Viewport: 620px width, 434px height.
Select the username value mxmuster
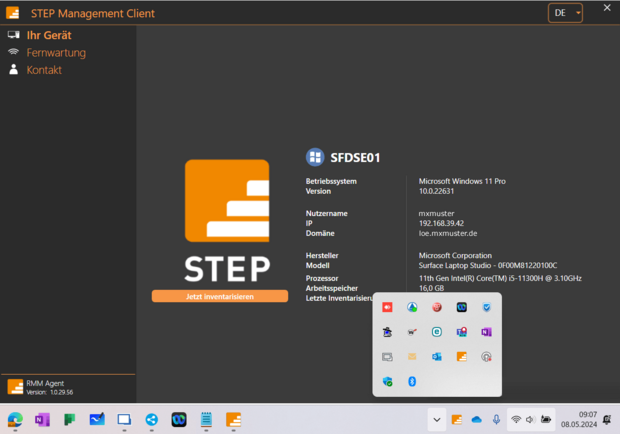[437, 213]
